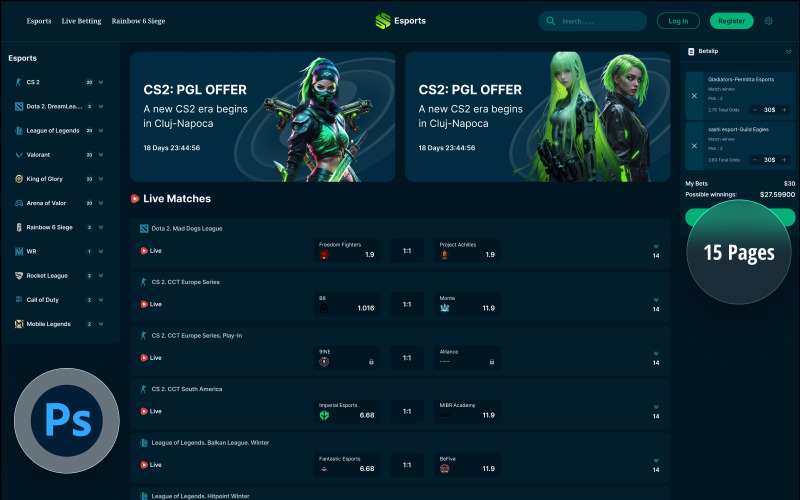Viewport: 800px width, 500px height.
Task: Open the left CS2 PGL Offer banner with masked character
Action: (263, 116)
